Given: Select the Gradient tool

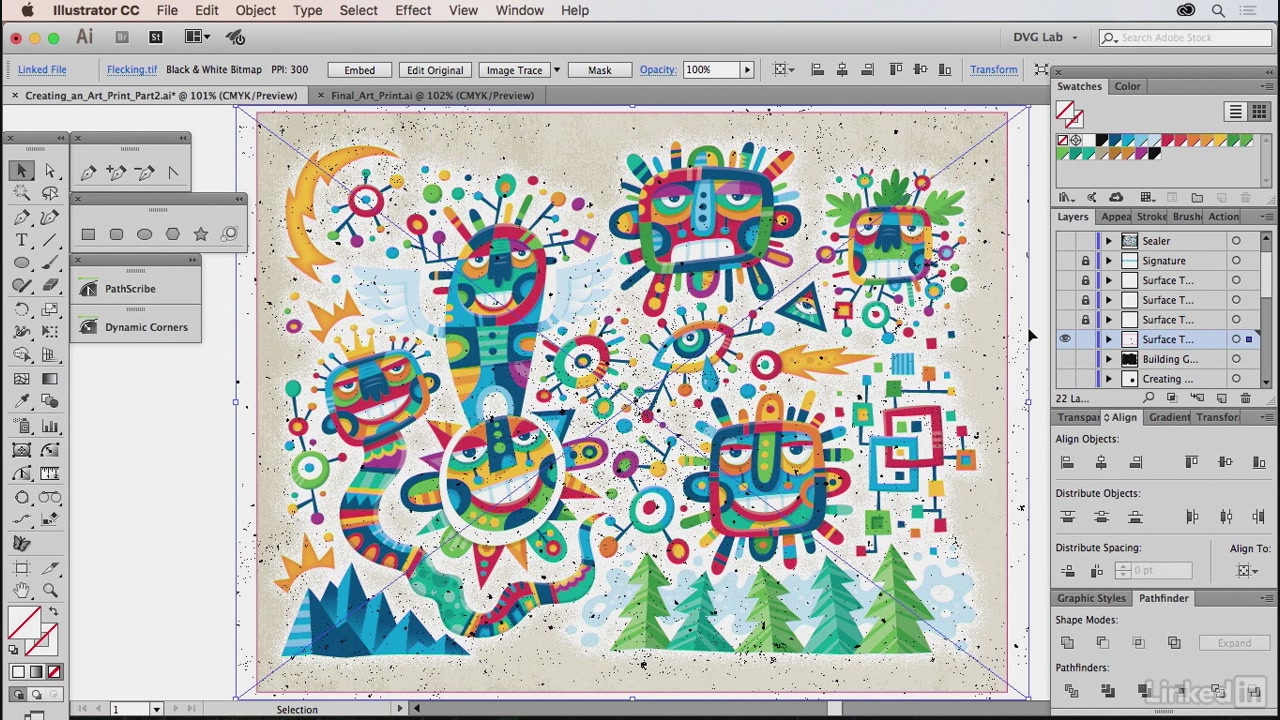Looking at the screenshot, I should (x=50, y=379).
